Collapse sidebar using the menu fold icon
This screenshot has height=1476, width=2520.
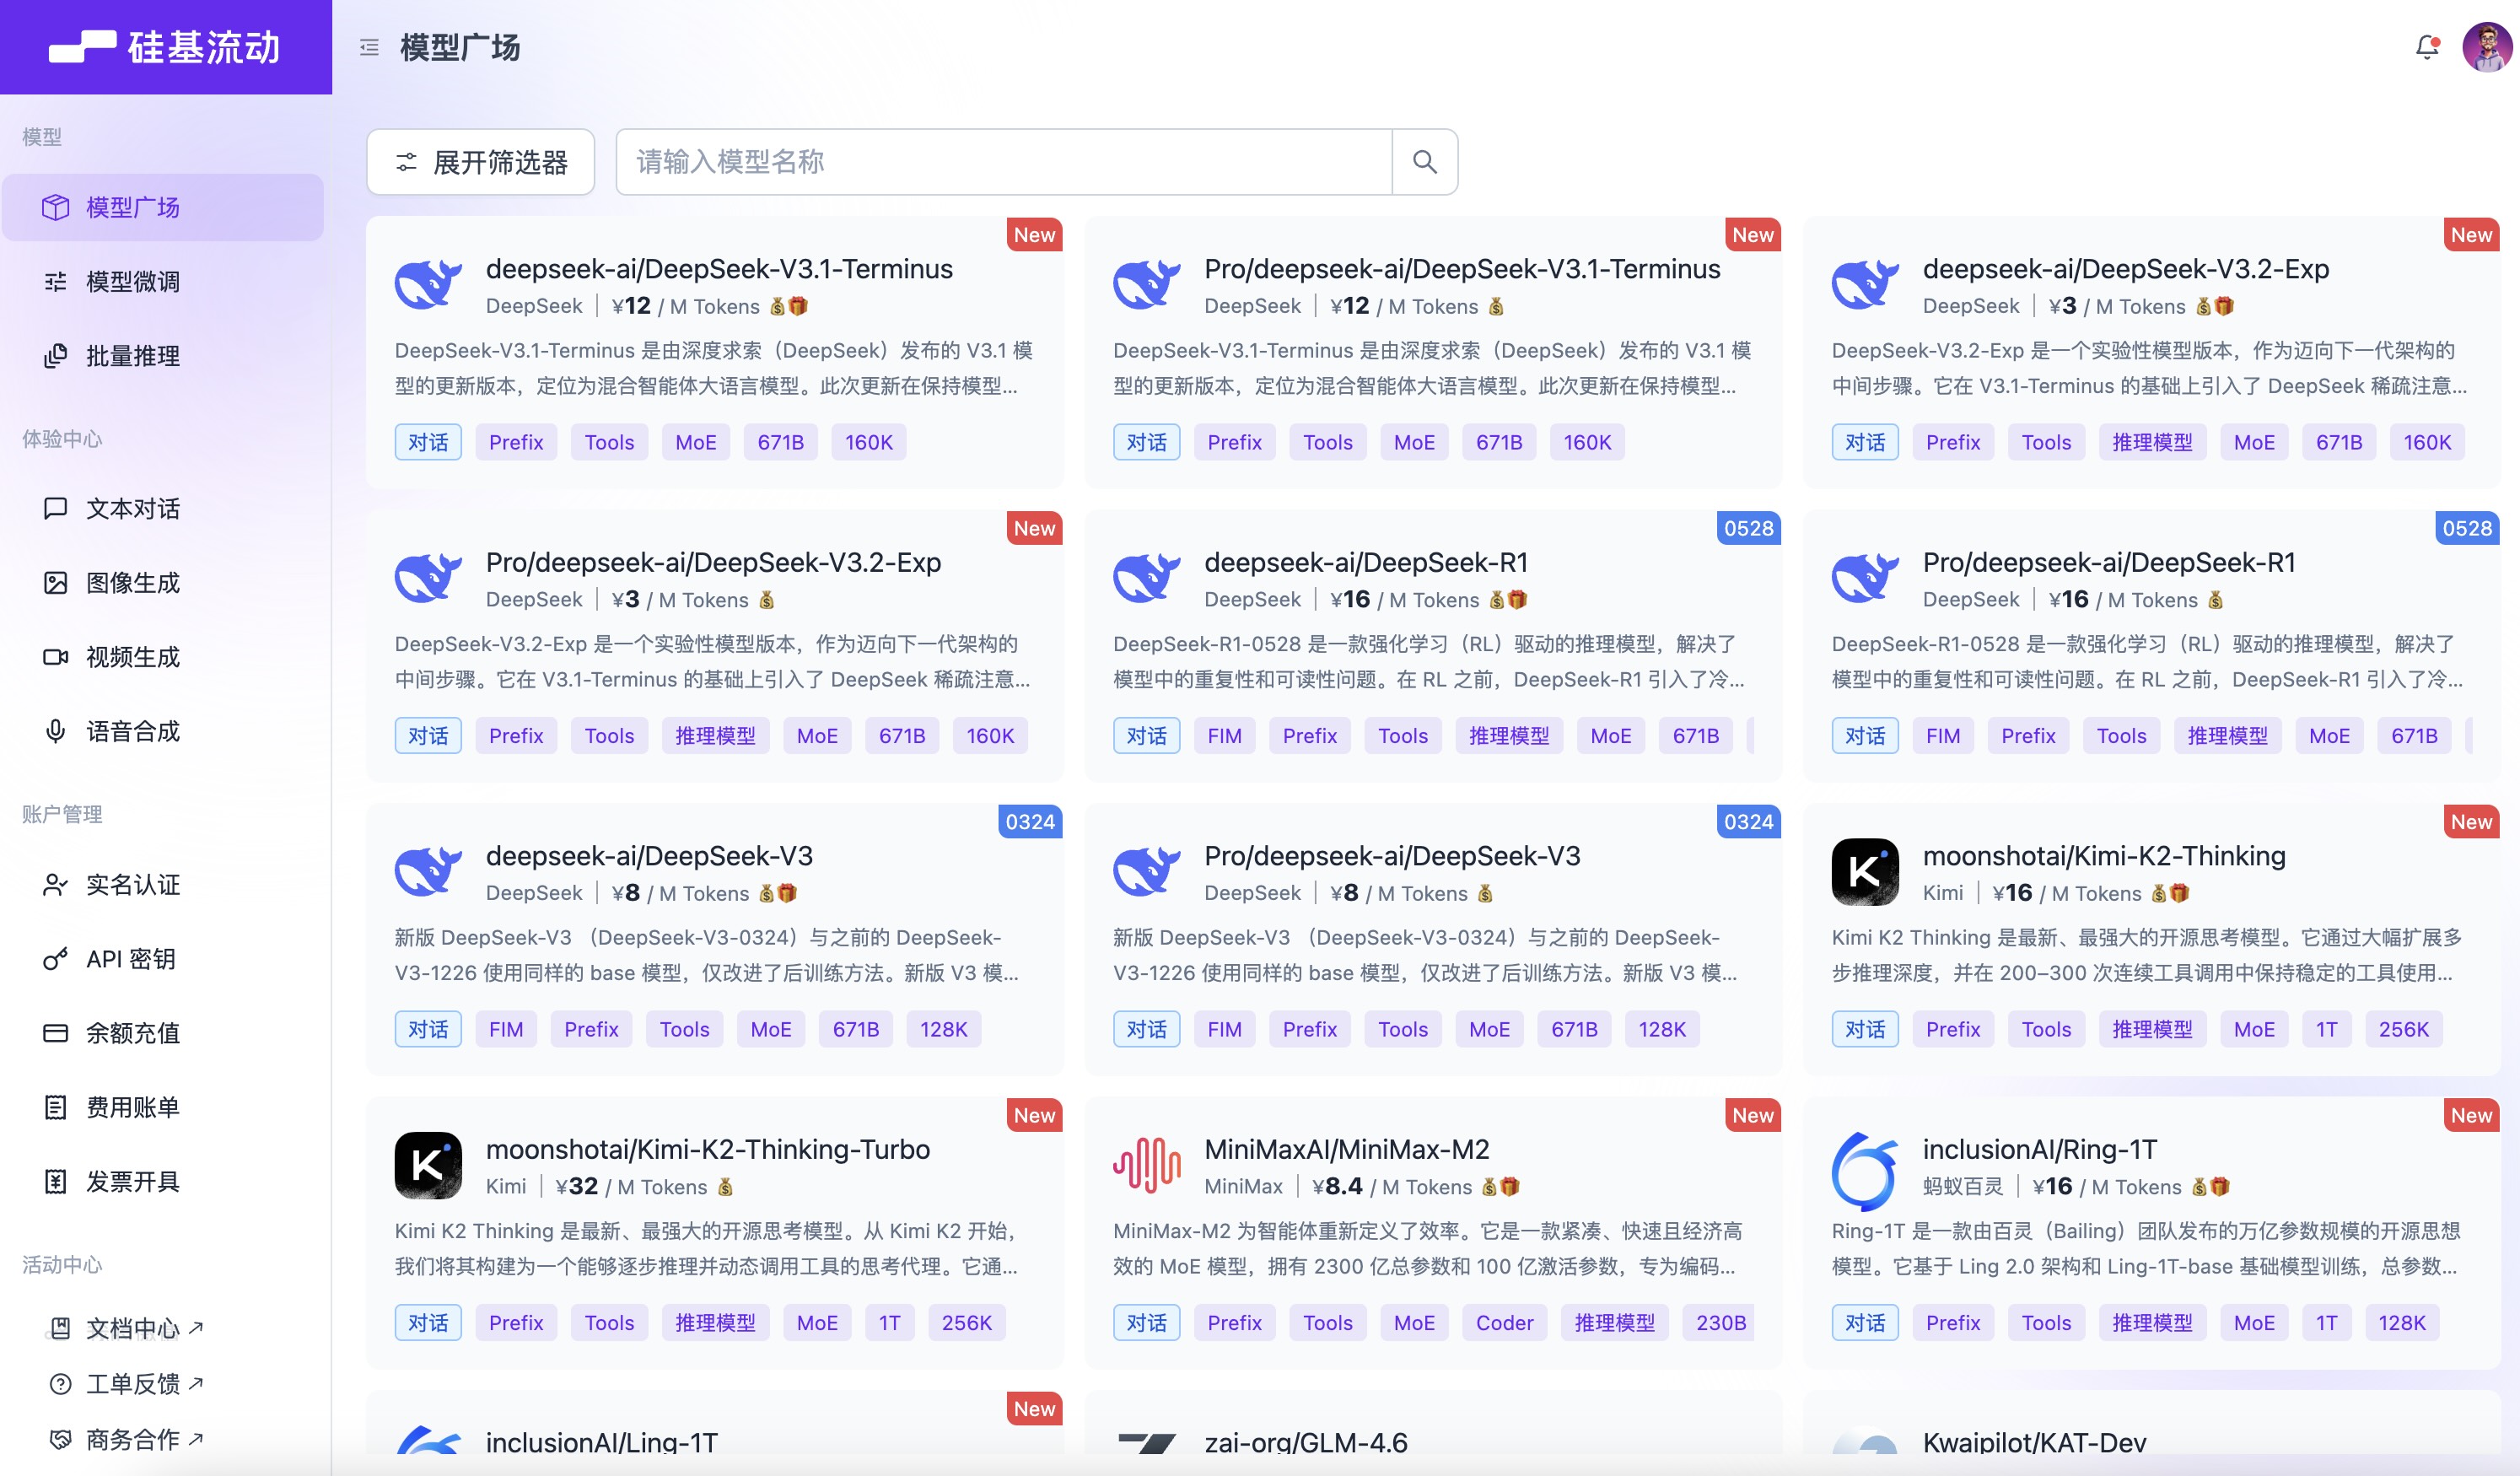[x=369, y=47]
